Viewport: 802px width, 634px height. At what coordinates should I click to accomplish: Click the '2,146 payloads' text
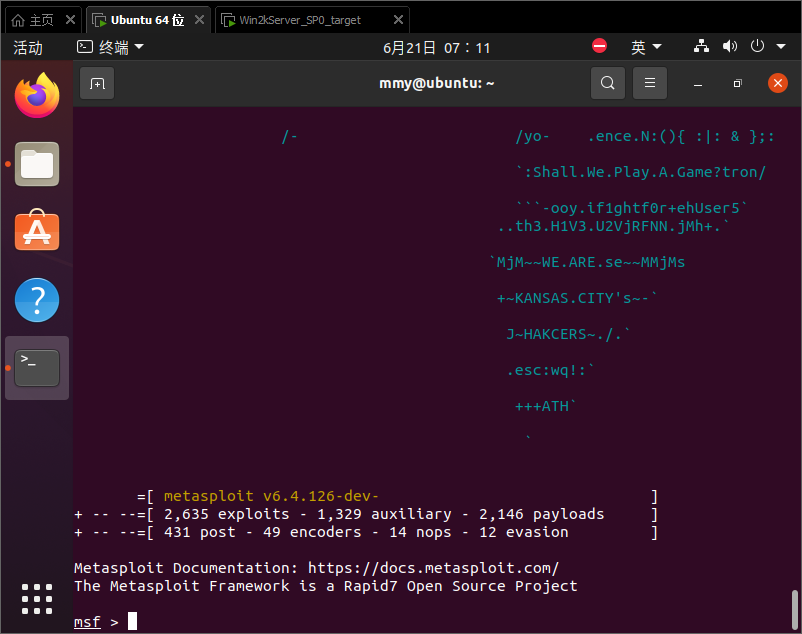point(542,514)
